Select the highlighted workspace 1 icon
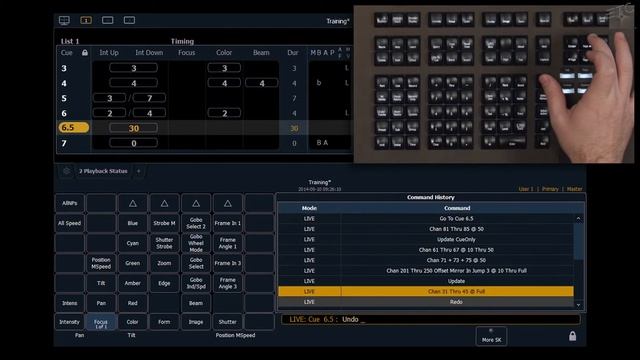The height and width of the screenshot is (360, 640). [x=86, y=20]
